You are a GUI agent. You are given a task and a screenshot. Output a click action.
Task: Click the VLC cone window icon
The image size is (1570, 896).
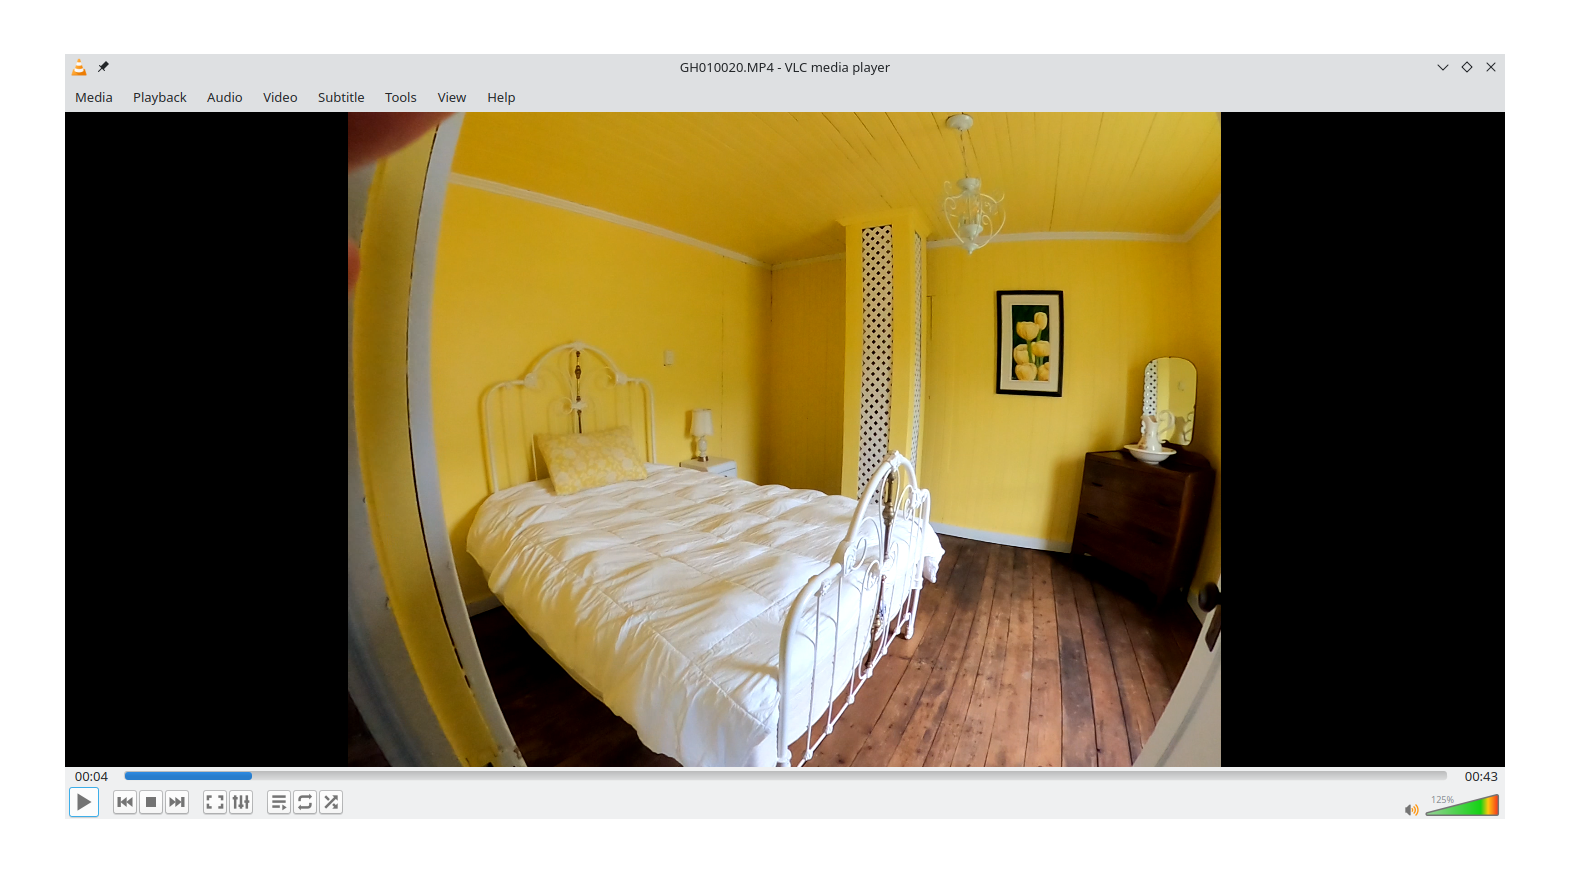click(79, 67)
